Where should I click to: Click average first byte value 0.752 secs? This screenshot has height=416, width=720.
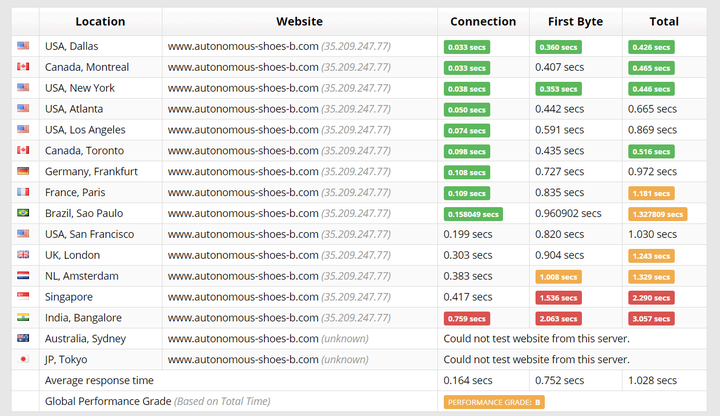(560, 381)
